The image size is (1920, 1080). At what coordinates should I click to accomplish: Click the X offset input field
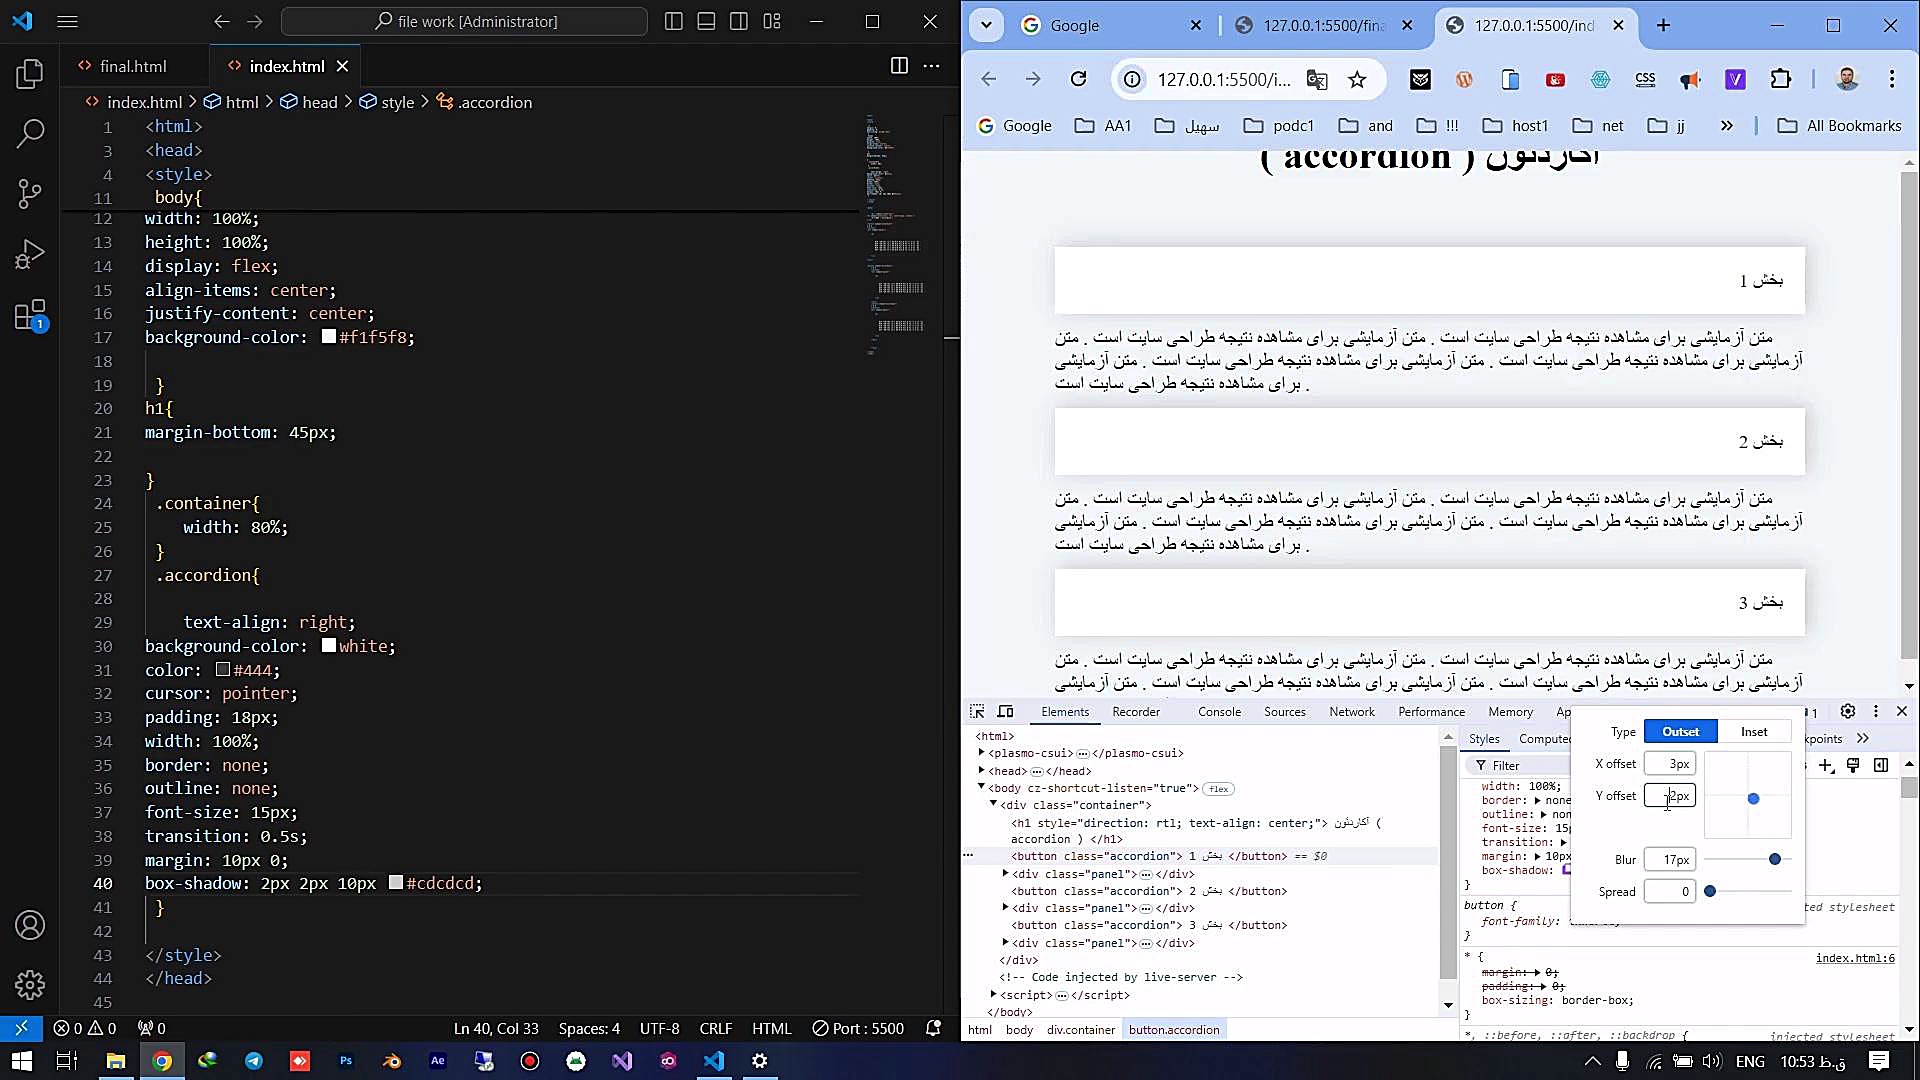click(x=1669, y=763)
